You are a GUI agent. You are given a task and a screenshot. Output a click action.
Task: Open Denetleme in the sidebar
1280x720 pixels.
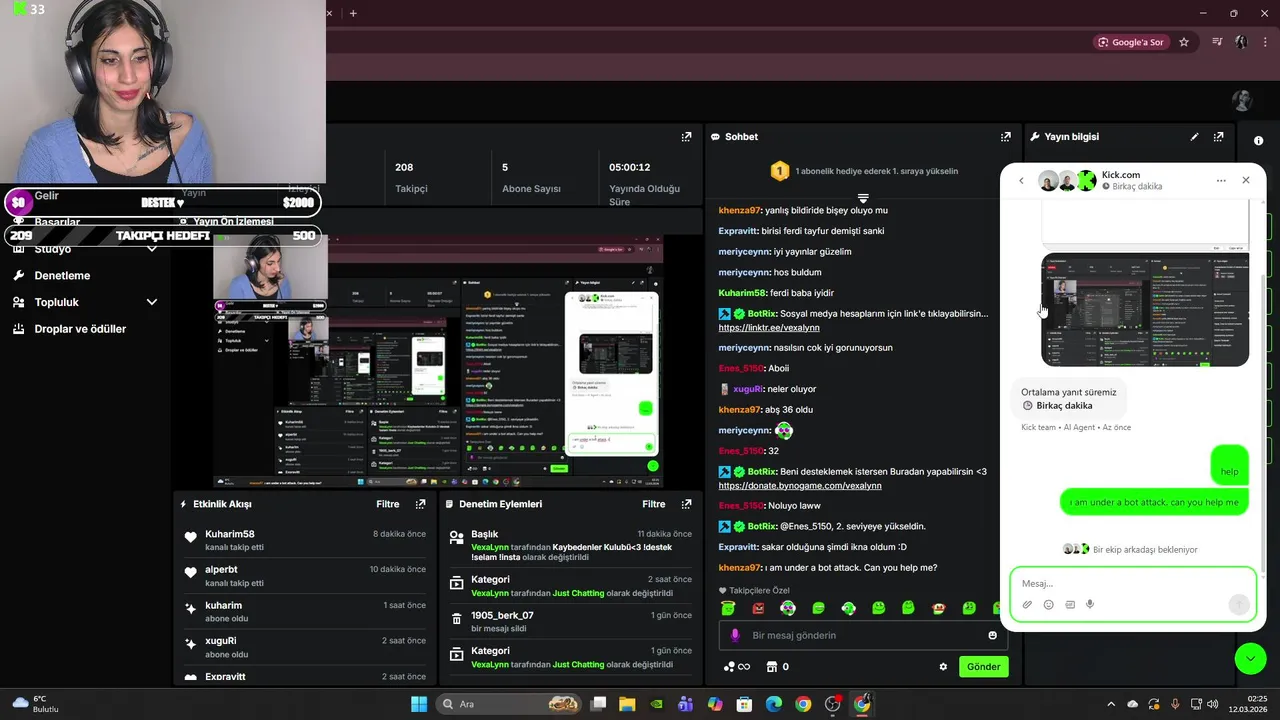point(62,276)
